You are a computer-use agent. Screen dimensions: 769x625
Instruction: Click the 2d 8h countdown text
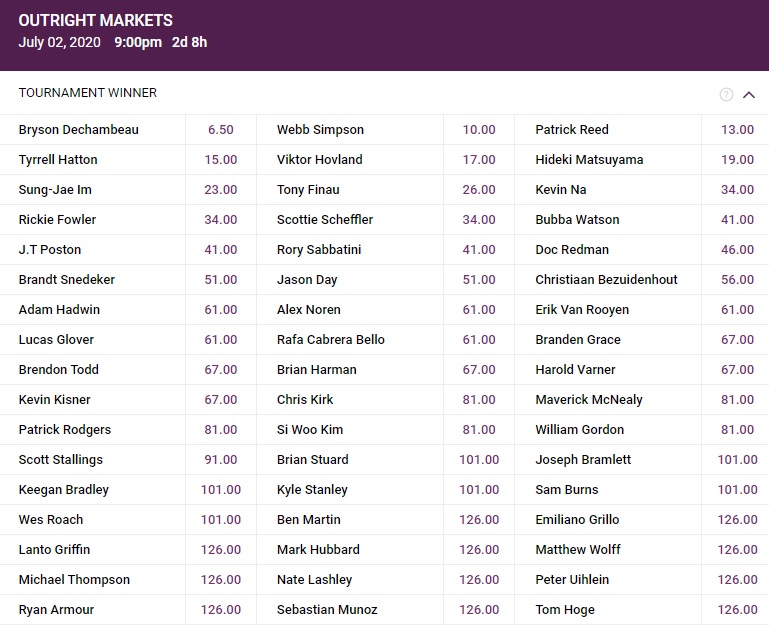coord(189,42)
